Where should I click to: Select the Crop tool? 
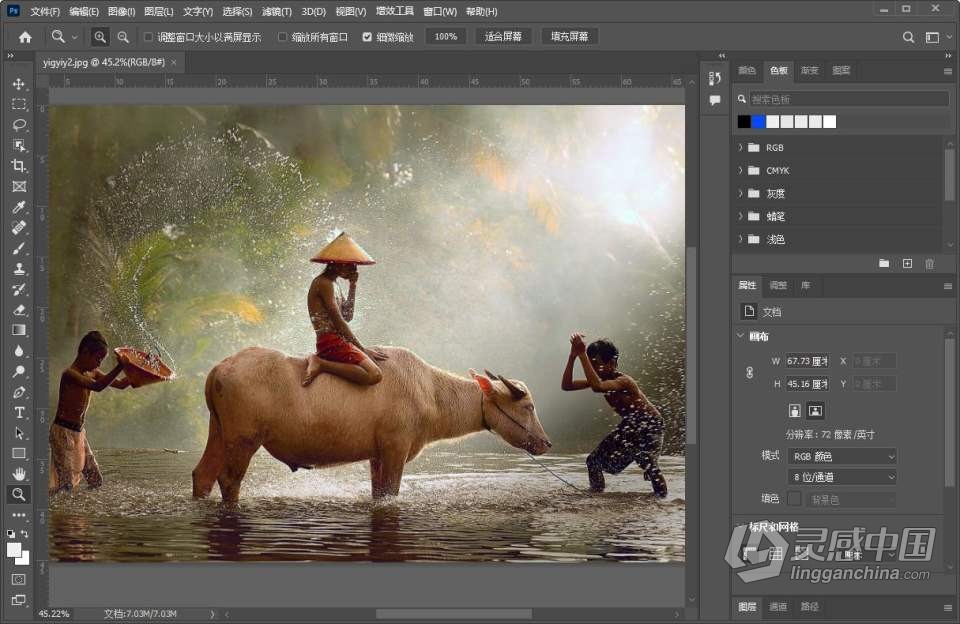[x=19, y=165]
